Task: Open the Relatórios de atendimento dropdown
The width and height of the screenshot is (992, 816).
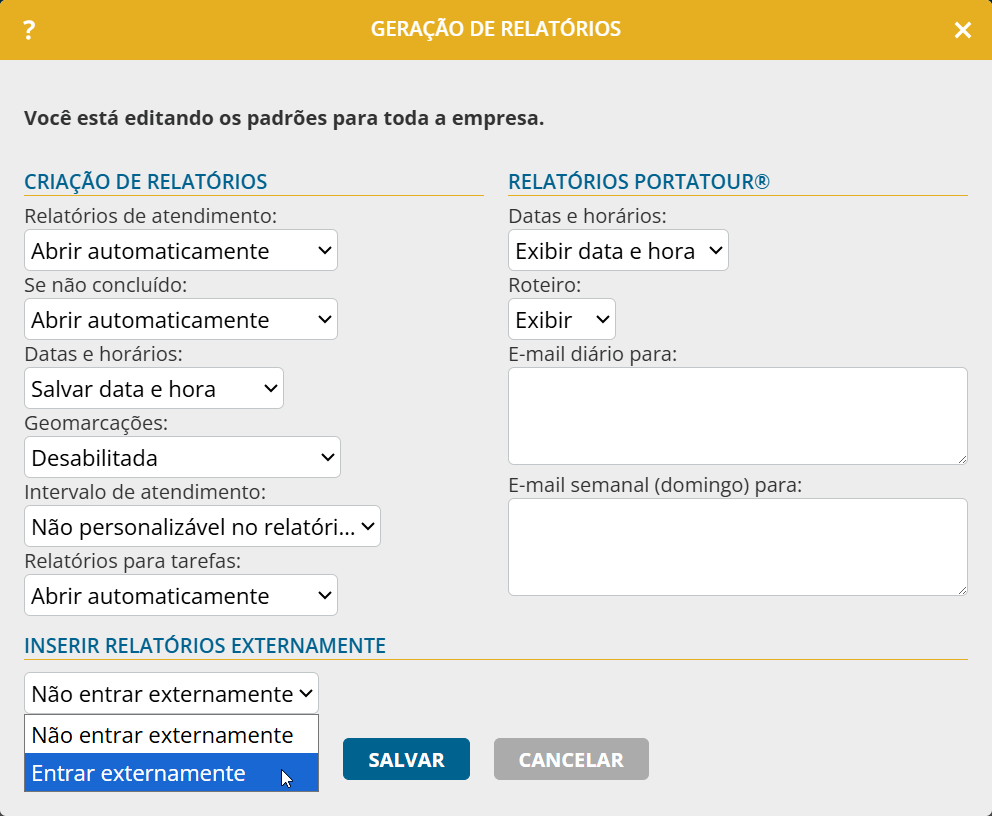Action: pyautogui.click(x=180, y=251)
